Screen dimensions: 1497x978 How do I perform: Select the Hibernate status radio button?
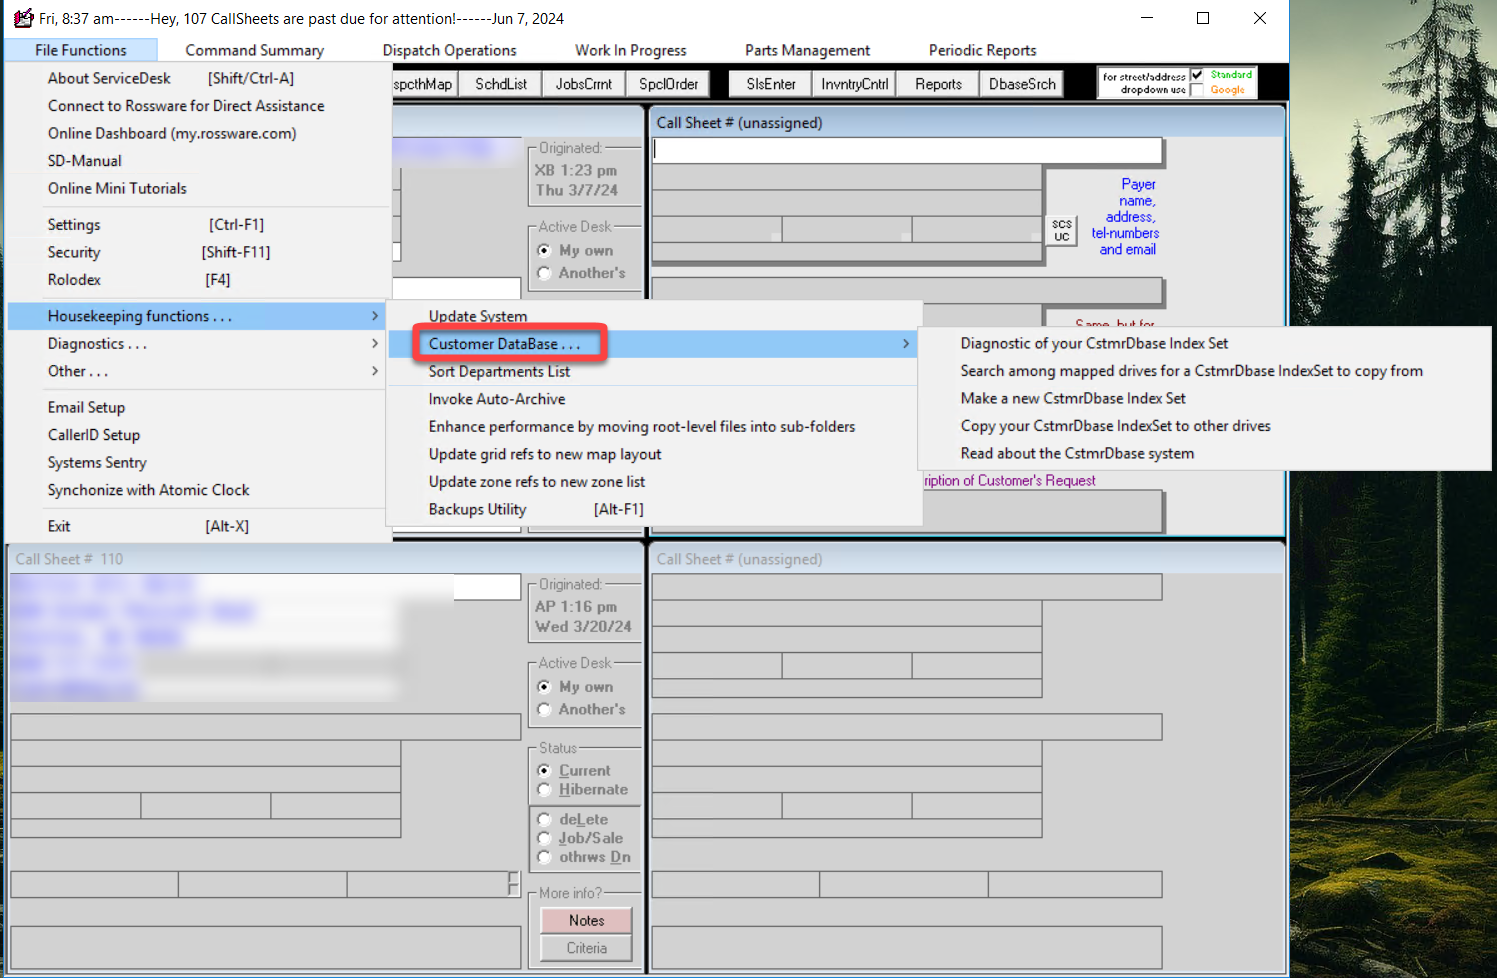pyautogui.click(x=544, y=790)
